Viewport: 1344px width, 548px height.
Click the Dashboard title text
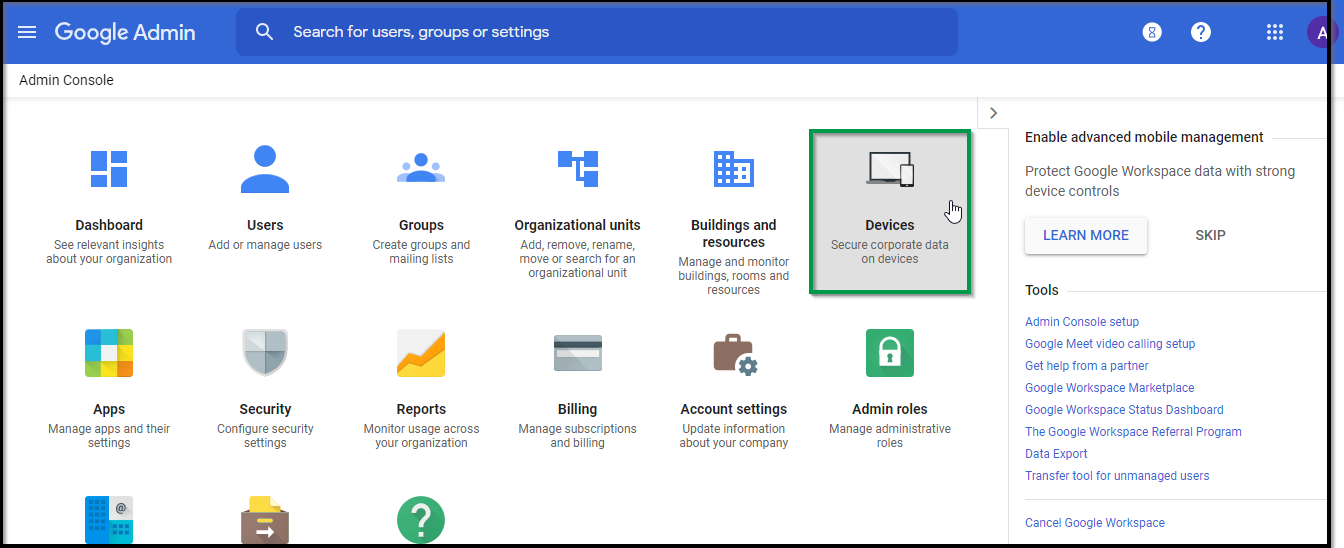click(x=109, y=225)
